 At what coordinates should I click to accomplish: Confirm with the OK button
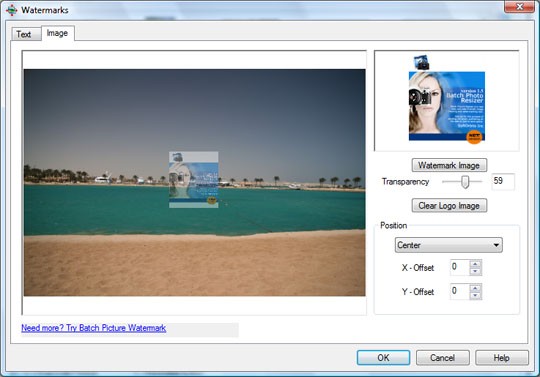coord(383,358)
